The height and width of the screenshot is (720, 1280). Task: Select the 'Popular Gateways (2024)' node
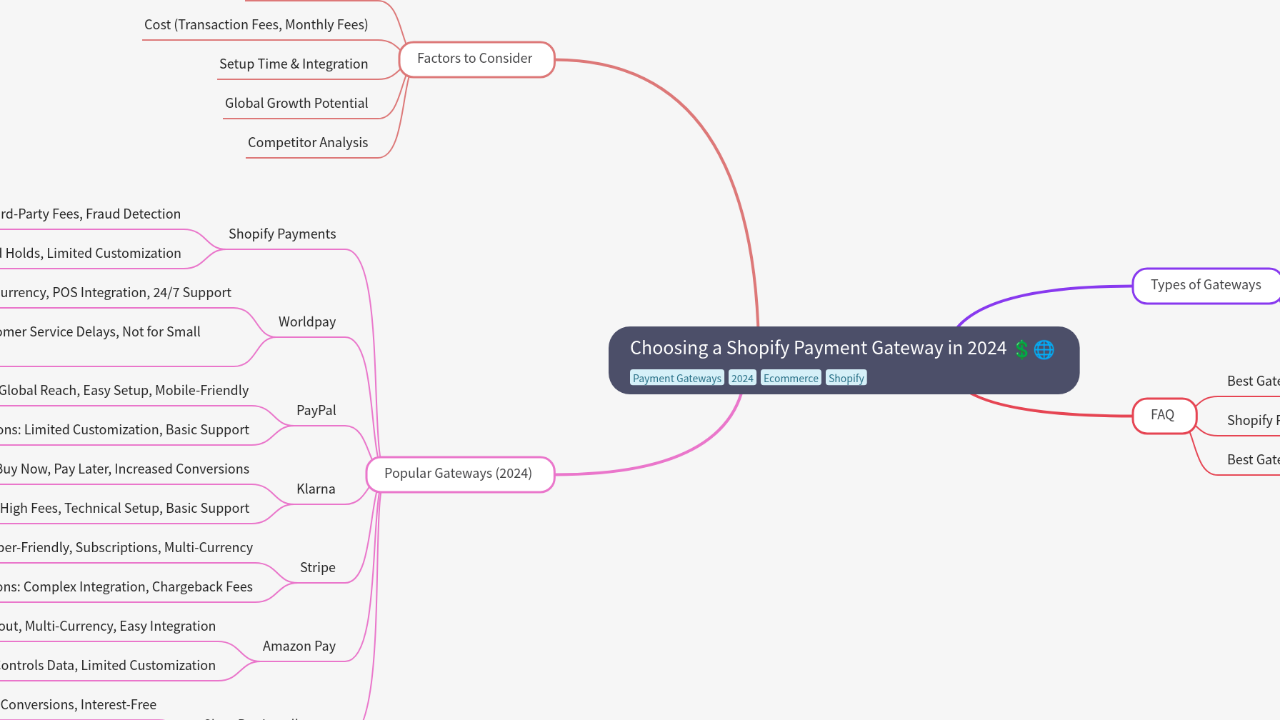click(460, 474)
